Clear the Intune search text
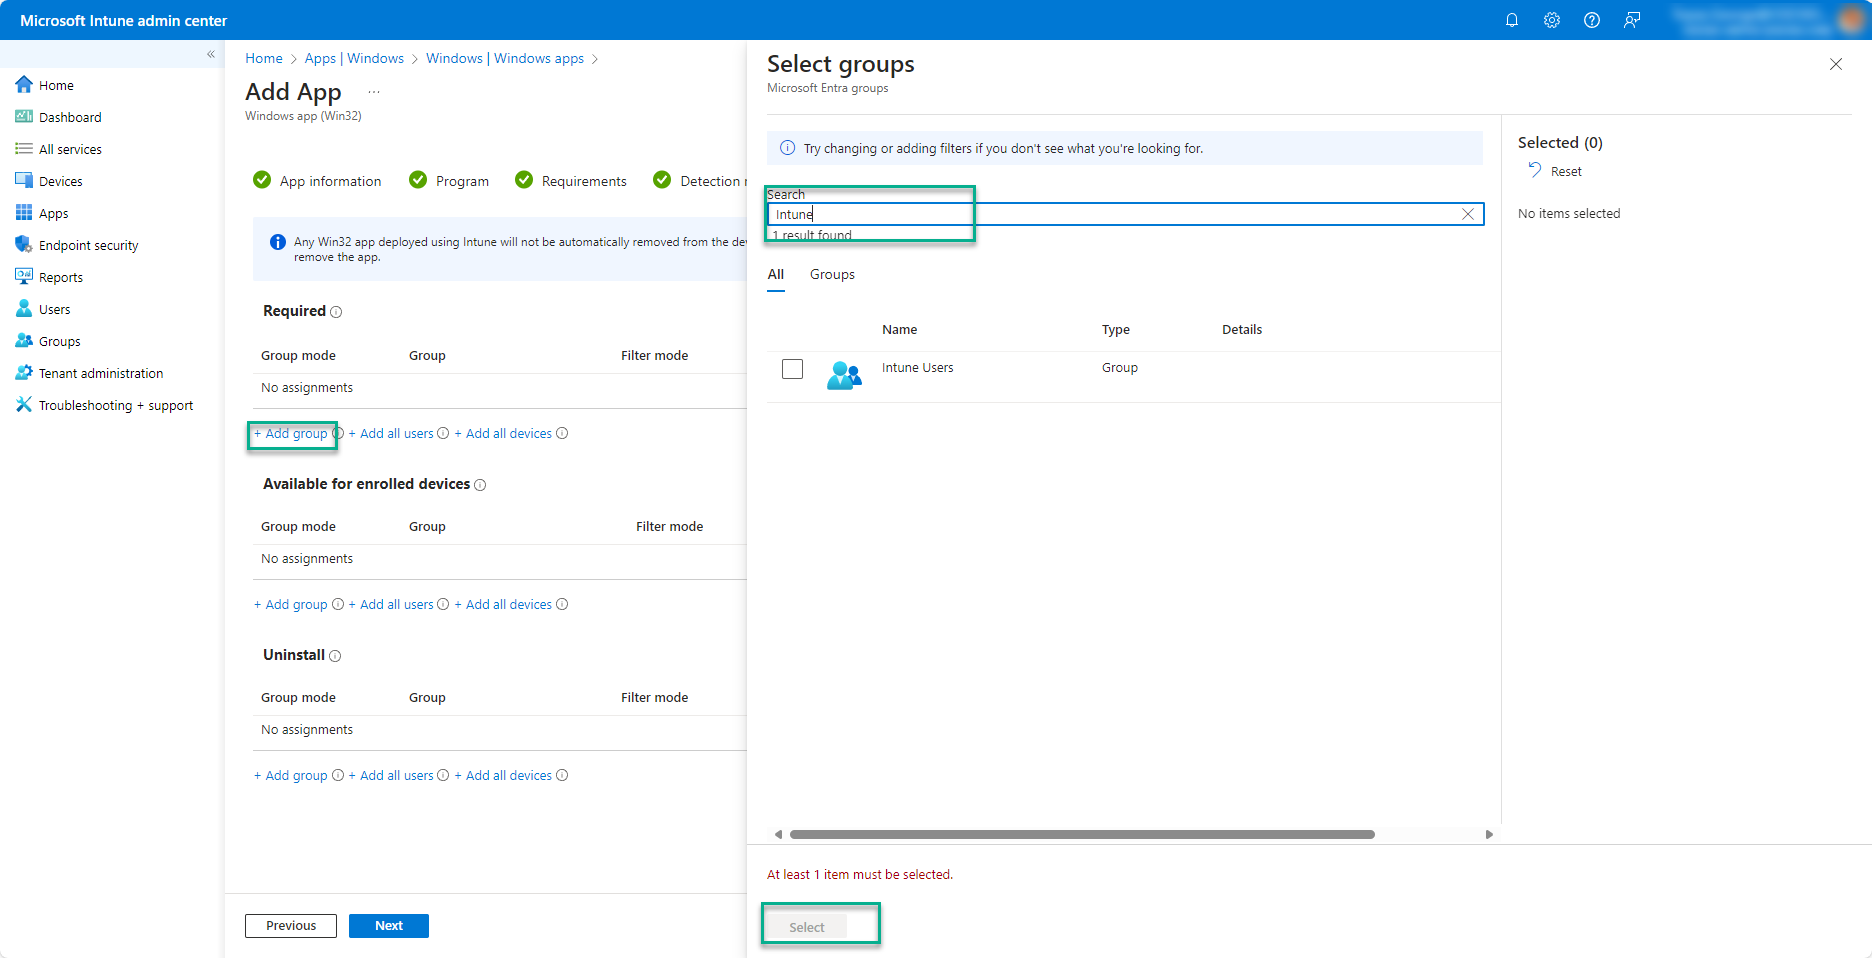This screenshot has width=1872, height=958. [x=1468, y=213]
